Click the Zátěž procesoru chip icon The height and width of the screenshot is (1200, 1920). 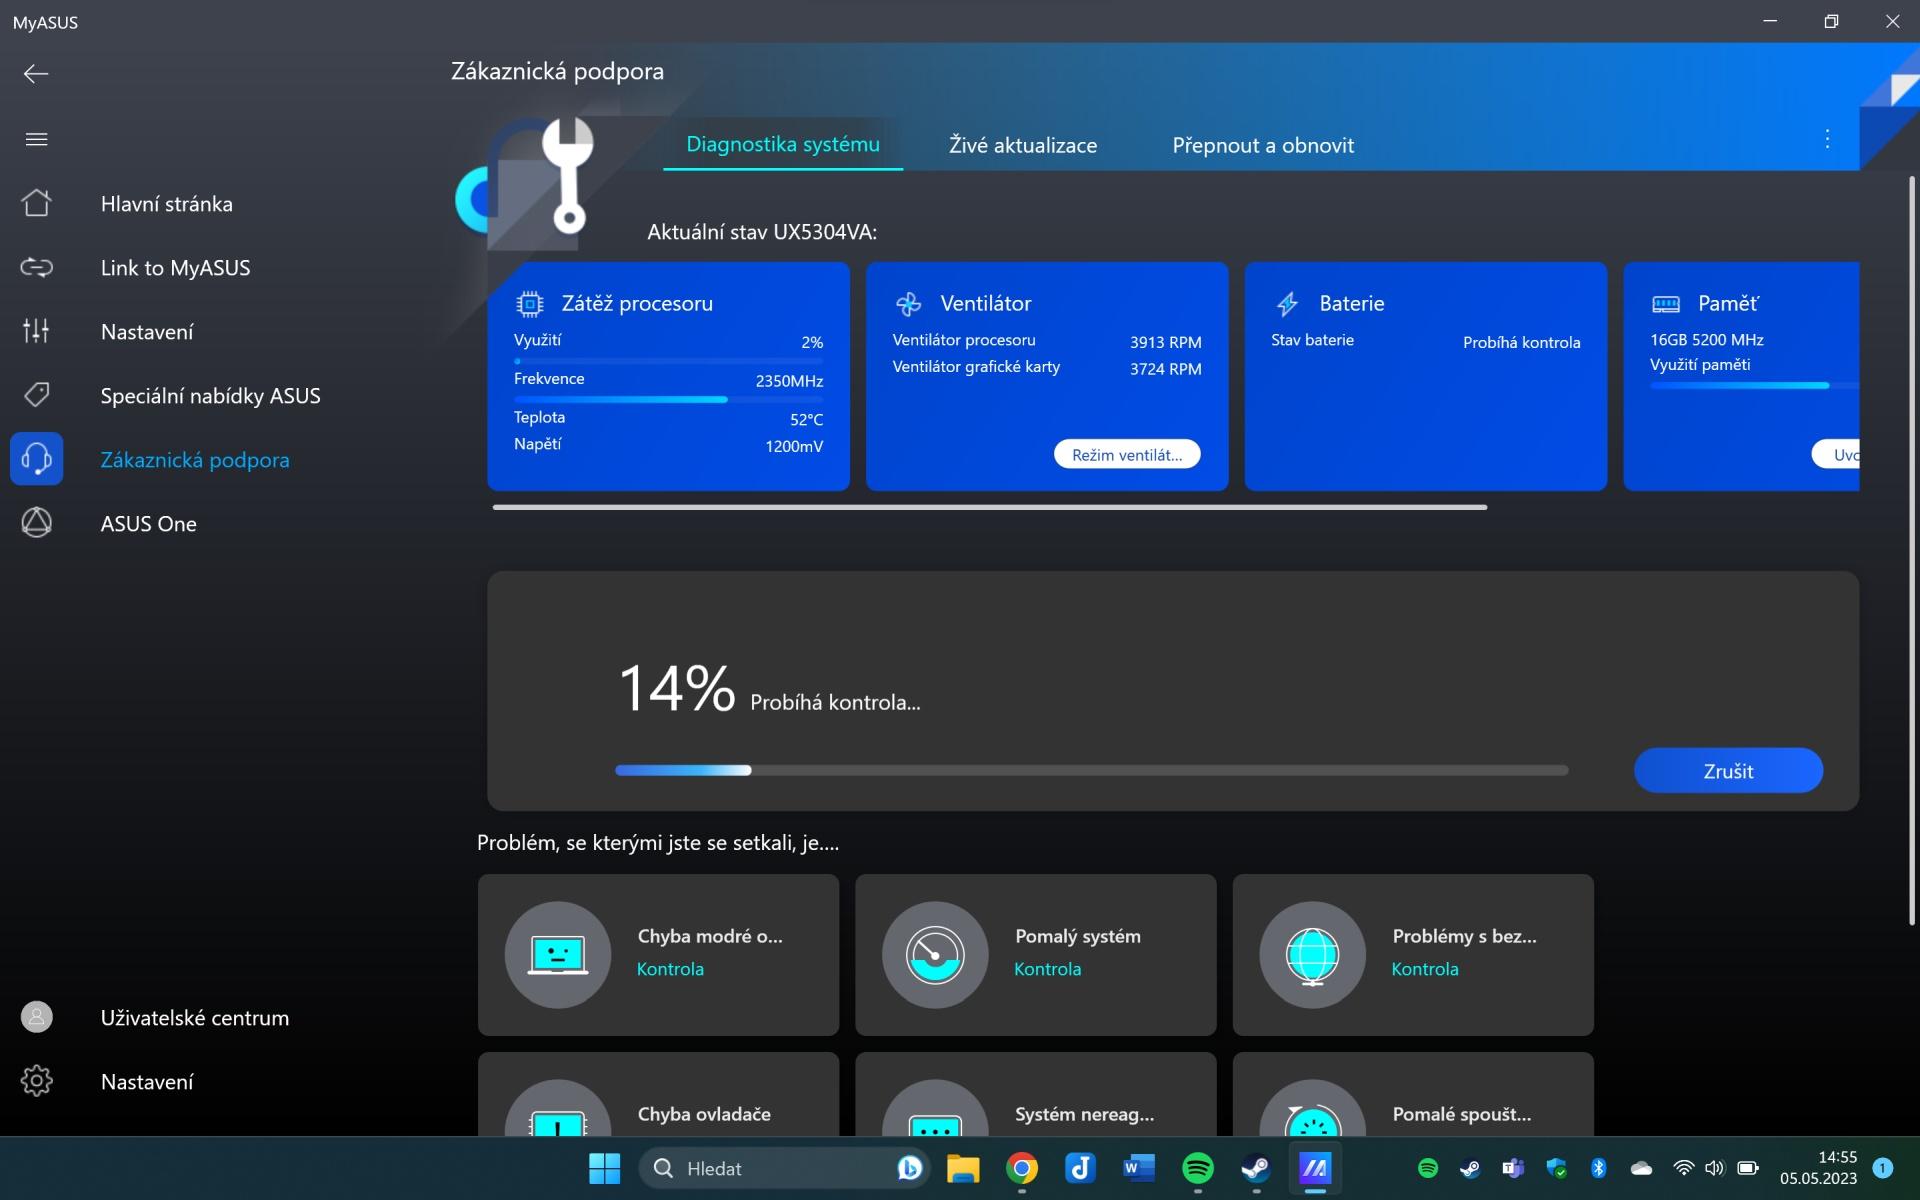point(529,303)
